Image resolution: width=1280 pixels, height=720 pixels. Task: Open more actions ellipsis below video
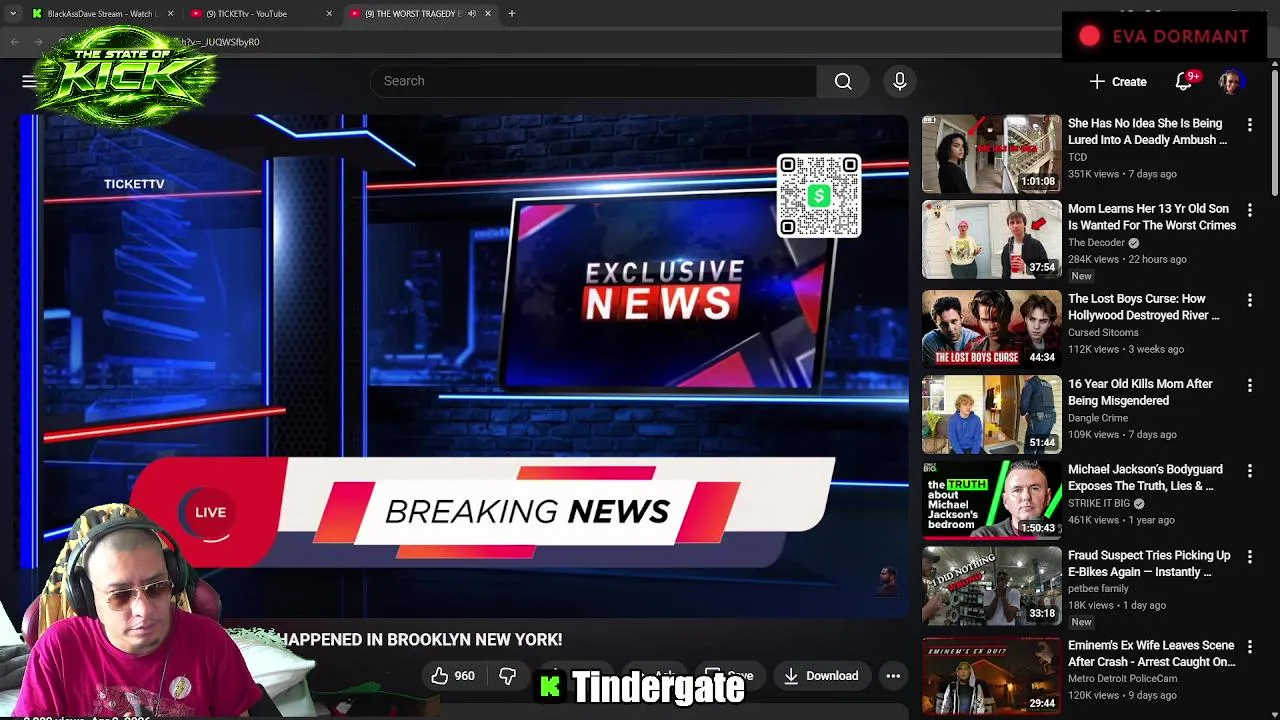pyautogui.click(x=893, y=676)
